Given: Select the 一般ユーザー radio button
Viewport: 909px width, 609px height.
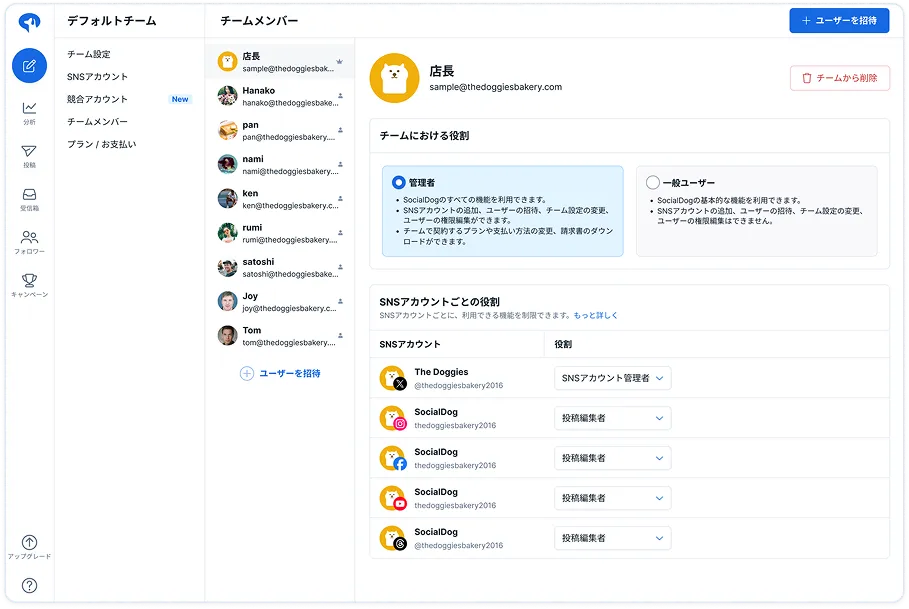Looking at the screenshot, I should coord(653,183).
